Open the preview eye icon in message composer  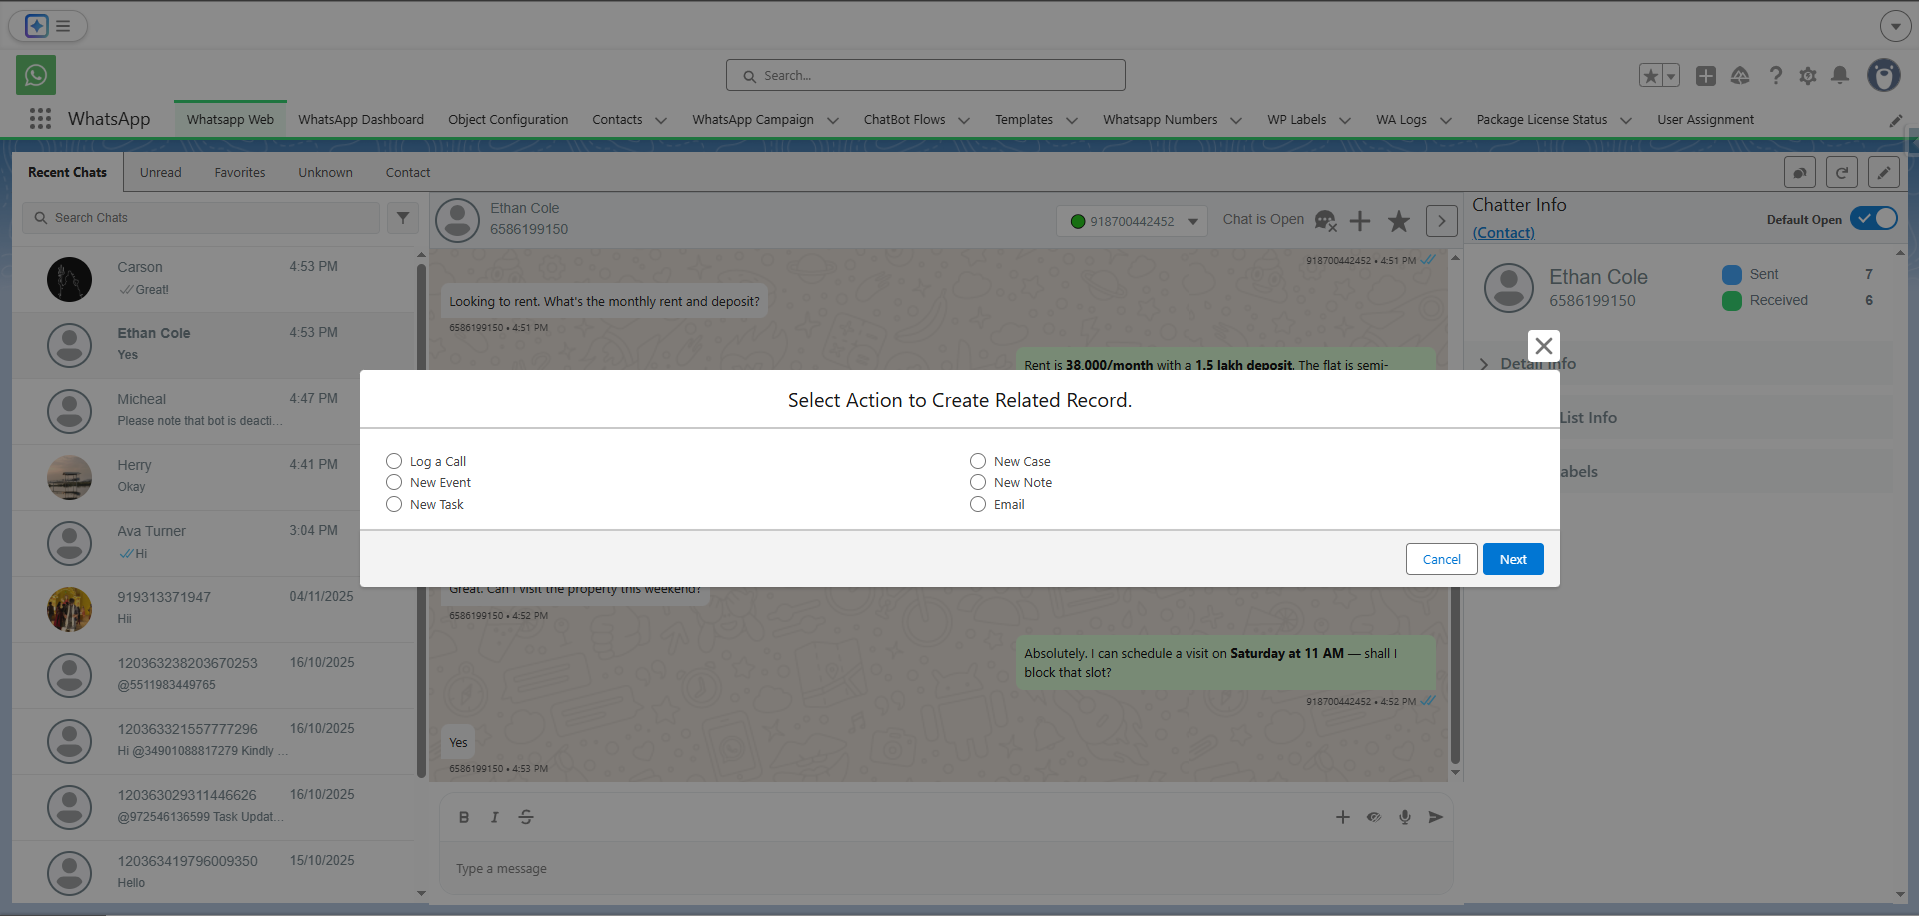pos(1373,817)
